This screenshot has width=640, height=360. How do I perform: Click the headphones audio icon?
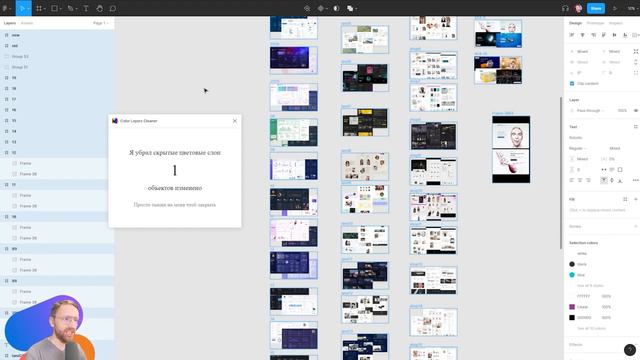click(565, 8)
